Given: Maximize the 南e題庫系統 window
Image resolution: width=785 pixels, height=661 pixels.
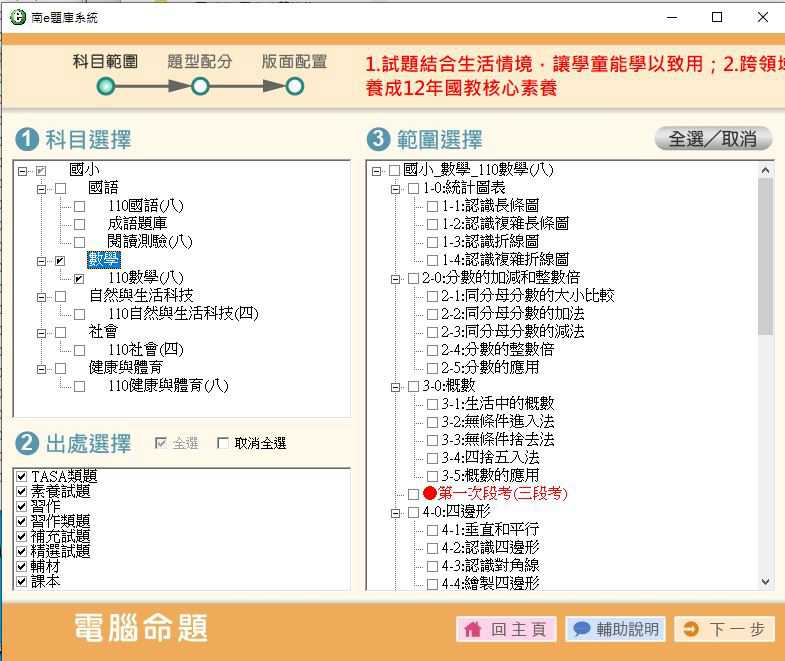Looking at the screenshot, I should pos(717,17).
